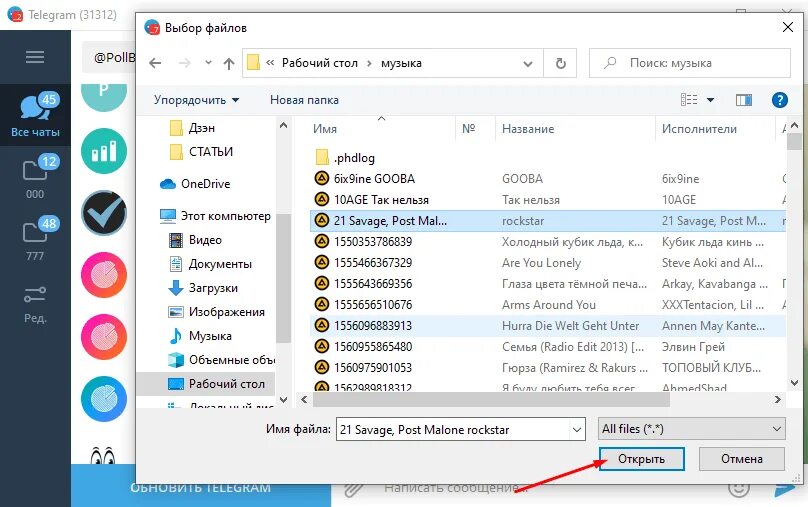Viewport: 808px width, 507px height.
Task: Select file 1555643669356
Action: 373,284
